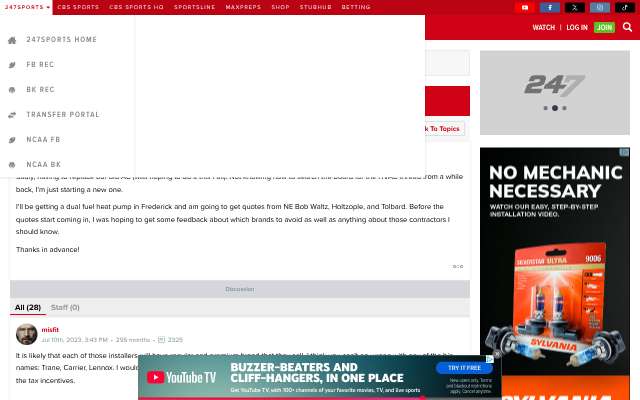Click the gray Discussion header bar
This screenshot has width=640, height=400.
coord(240,289)
